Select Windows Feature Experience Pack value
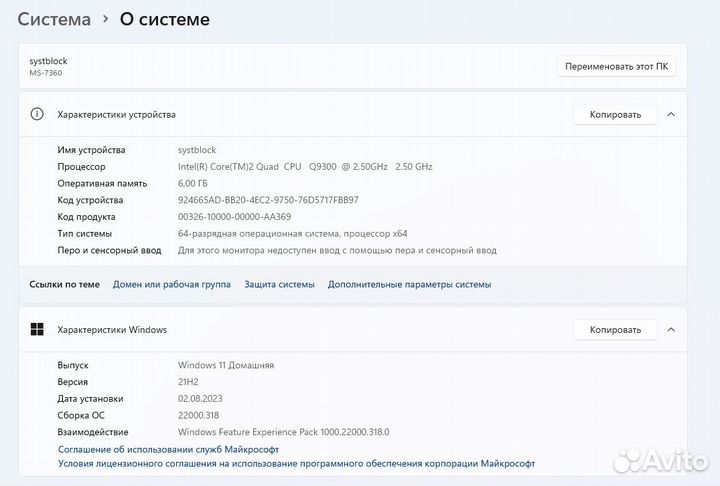720x486 pixels. [x=283, y=432]
